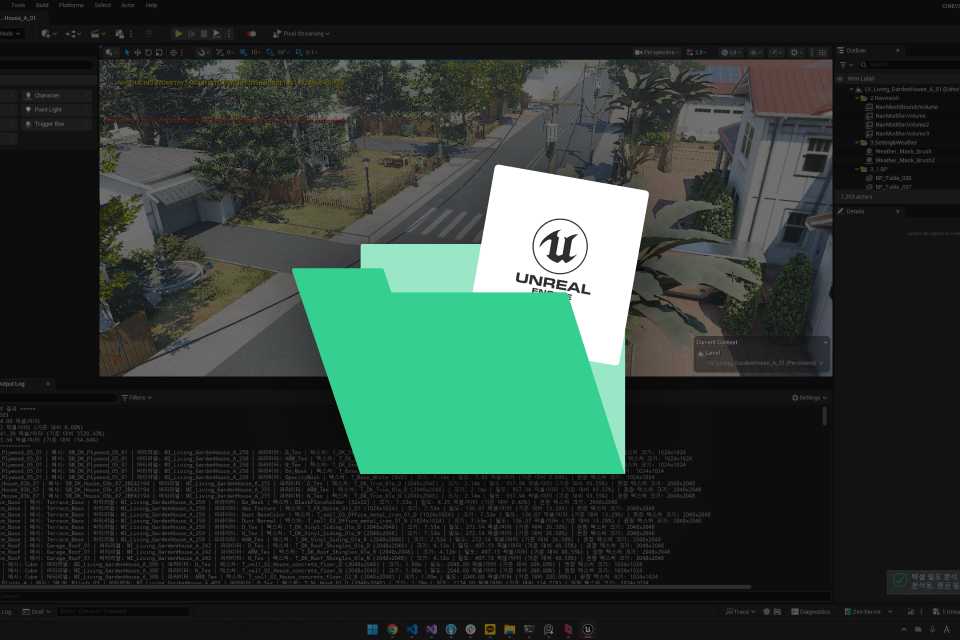Click the Point Light placement item
Screen dimensions: 960x640
(x=56, y=110)
